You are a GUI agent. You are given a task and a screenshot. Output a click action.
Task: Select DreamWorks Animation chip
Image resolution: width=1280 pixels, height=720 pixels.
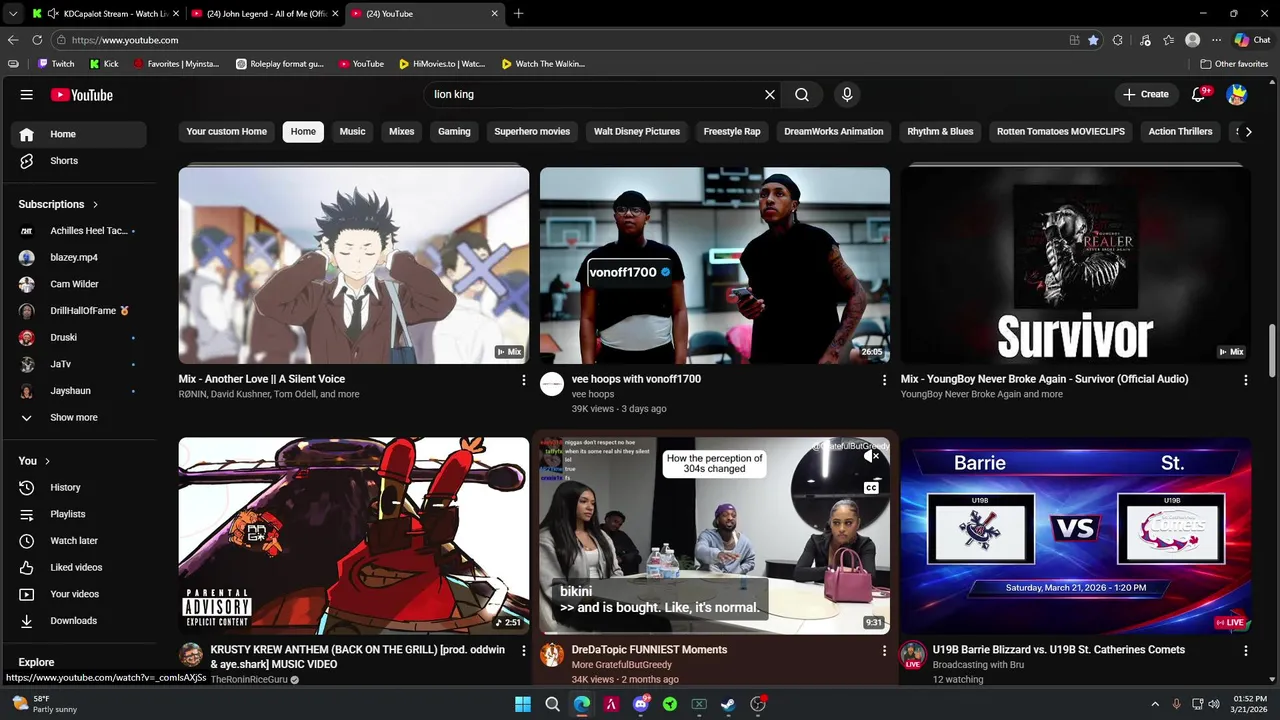click(834, 131)
